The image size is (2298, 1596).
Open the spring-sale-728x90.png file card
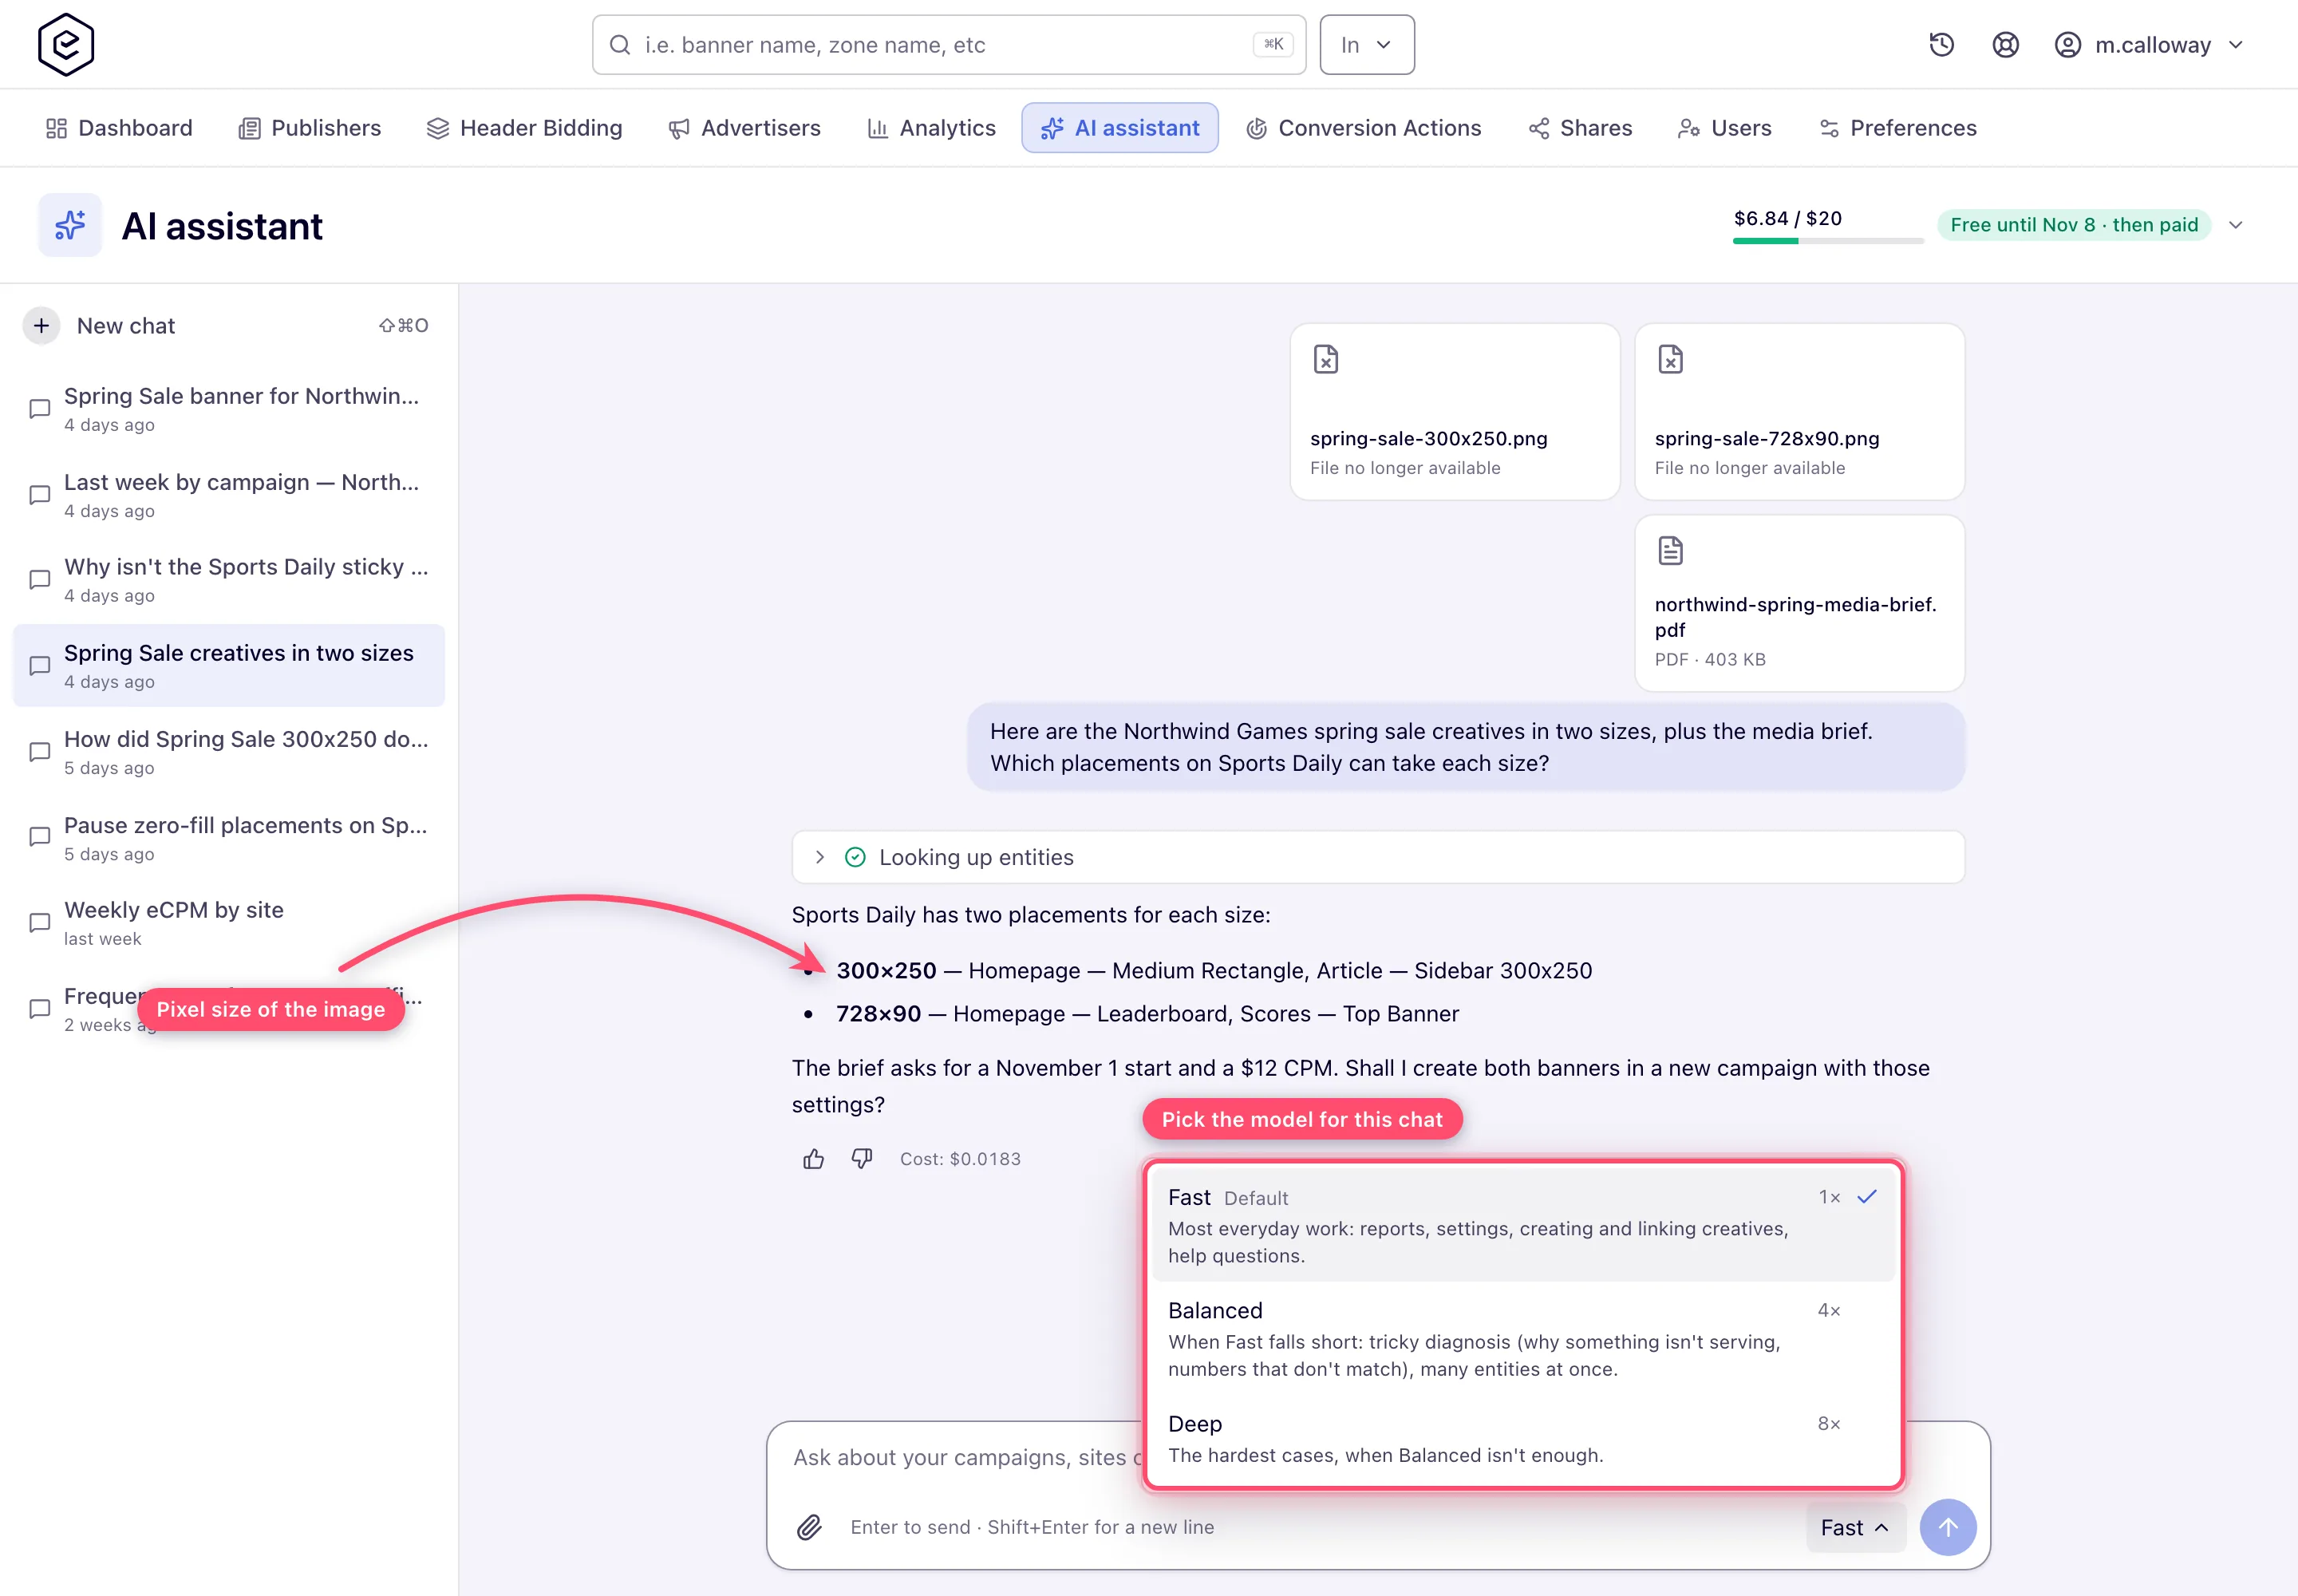coord(1799,411)
